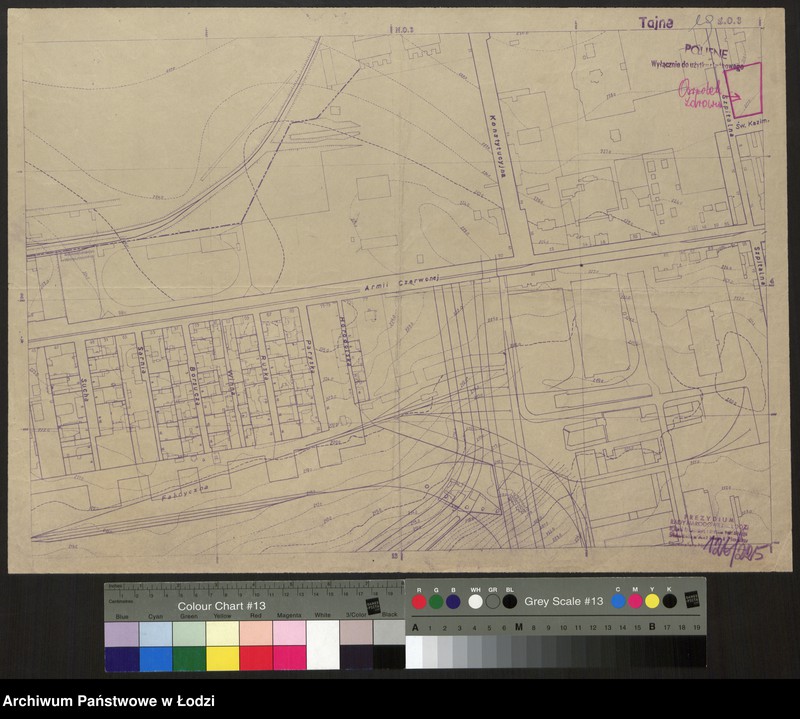
Task: Select the yellow circle labeled Y
Action: (x=652, y=601)
